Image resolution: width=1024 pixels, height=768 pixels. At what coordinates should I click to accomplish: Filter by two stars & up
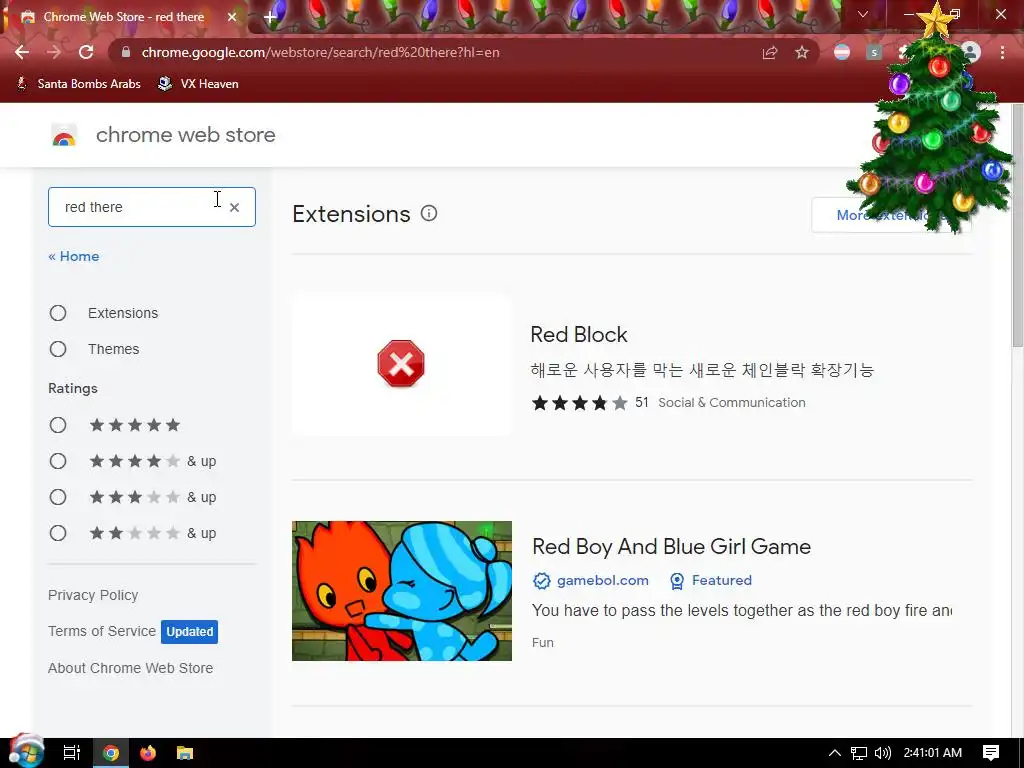(x=58, y=533)
